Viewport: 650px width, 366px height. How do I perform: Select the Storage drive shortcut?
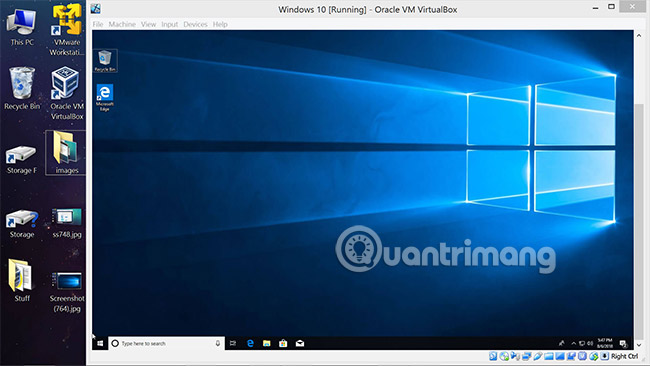pyautogui.click(x=22, y=224)
